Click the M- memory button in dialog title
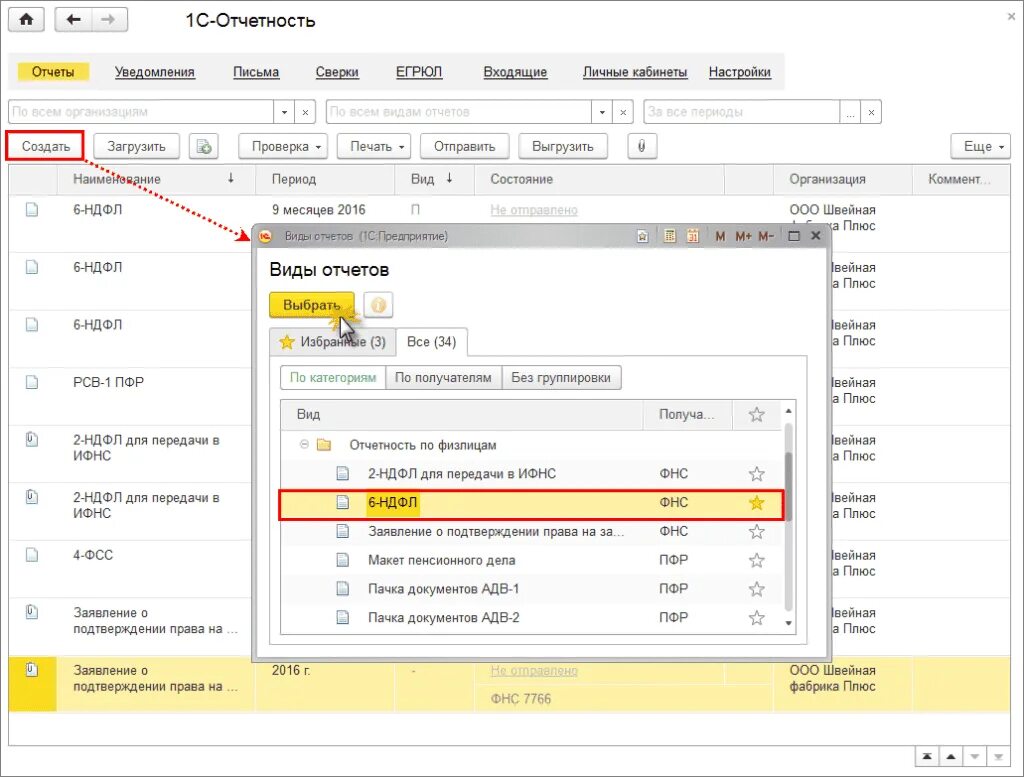The image size is (1024, 777). [765, 236]
